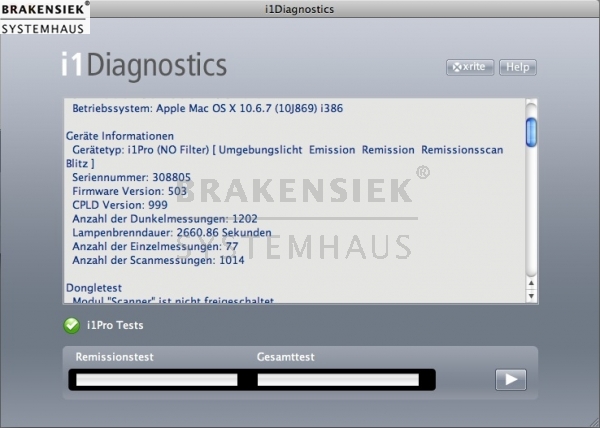600x428 pixels.
Task: Select the 'CPLD Version: 999' line
Action: click(x=120, y=205)
